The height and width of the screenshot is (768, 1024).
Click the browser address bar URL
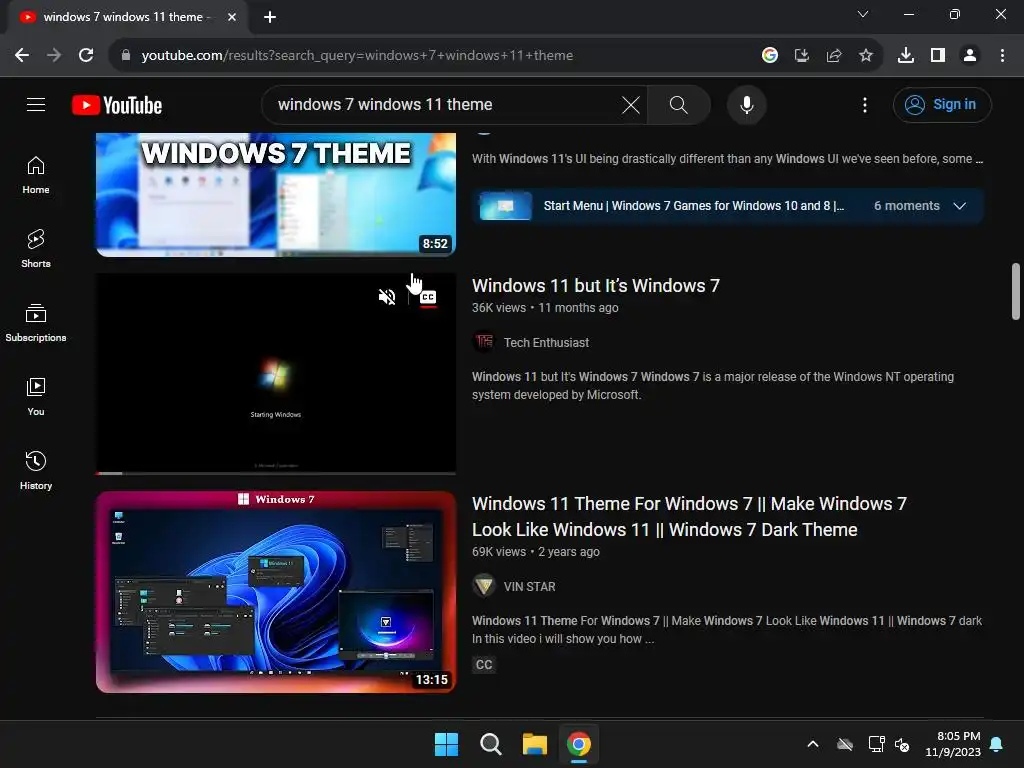[357, 56]
